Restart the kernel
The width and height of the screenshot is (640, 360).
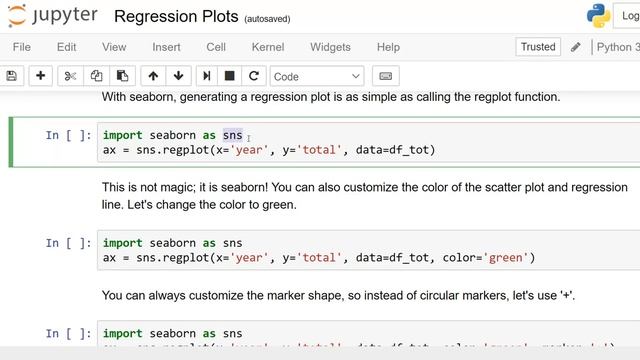point(254,76)
